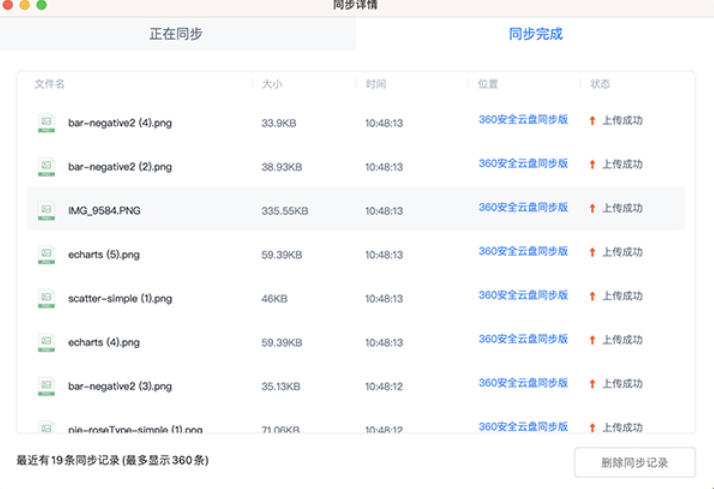Click the upload arrow icon for bar-negative2 (2).png
Viewport: 714px width, 489px height.
click(x=592, y=164)
